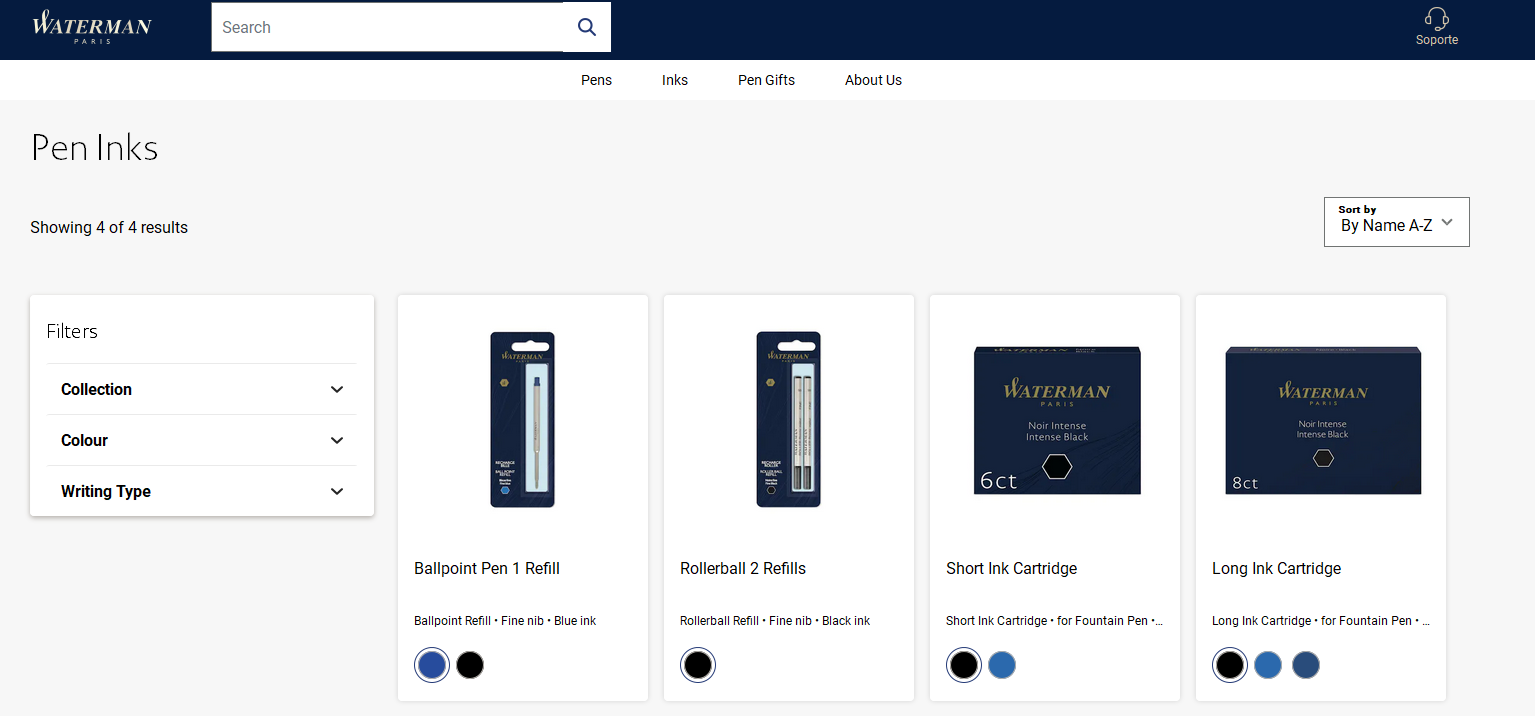
Task: Click the Rollerball 2 Refills title link
Action: 743,568
